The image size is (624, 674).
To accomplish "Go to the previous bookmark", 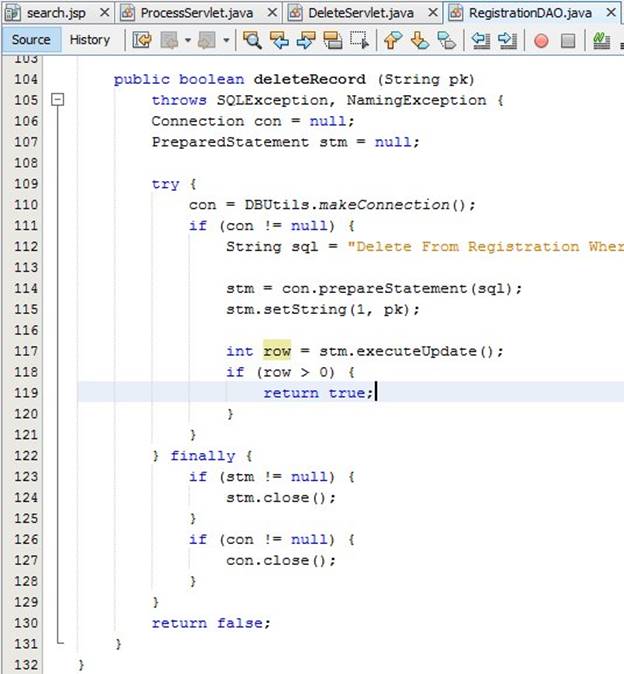I will pyautogui.click(x=393, y=40).
